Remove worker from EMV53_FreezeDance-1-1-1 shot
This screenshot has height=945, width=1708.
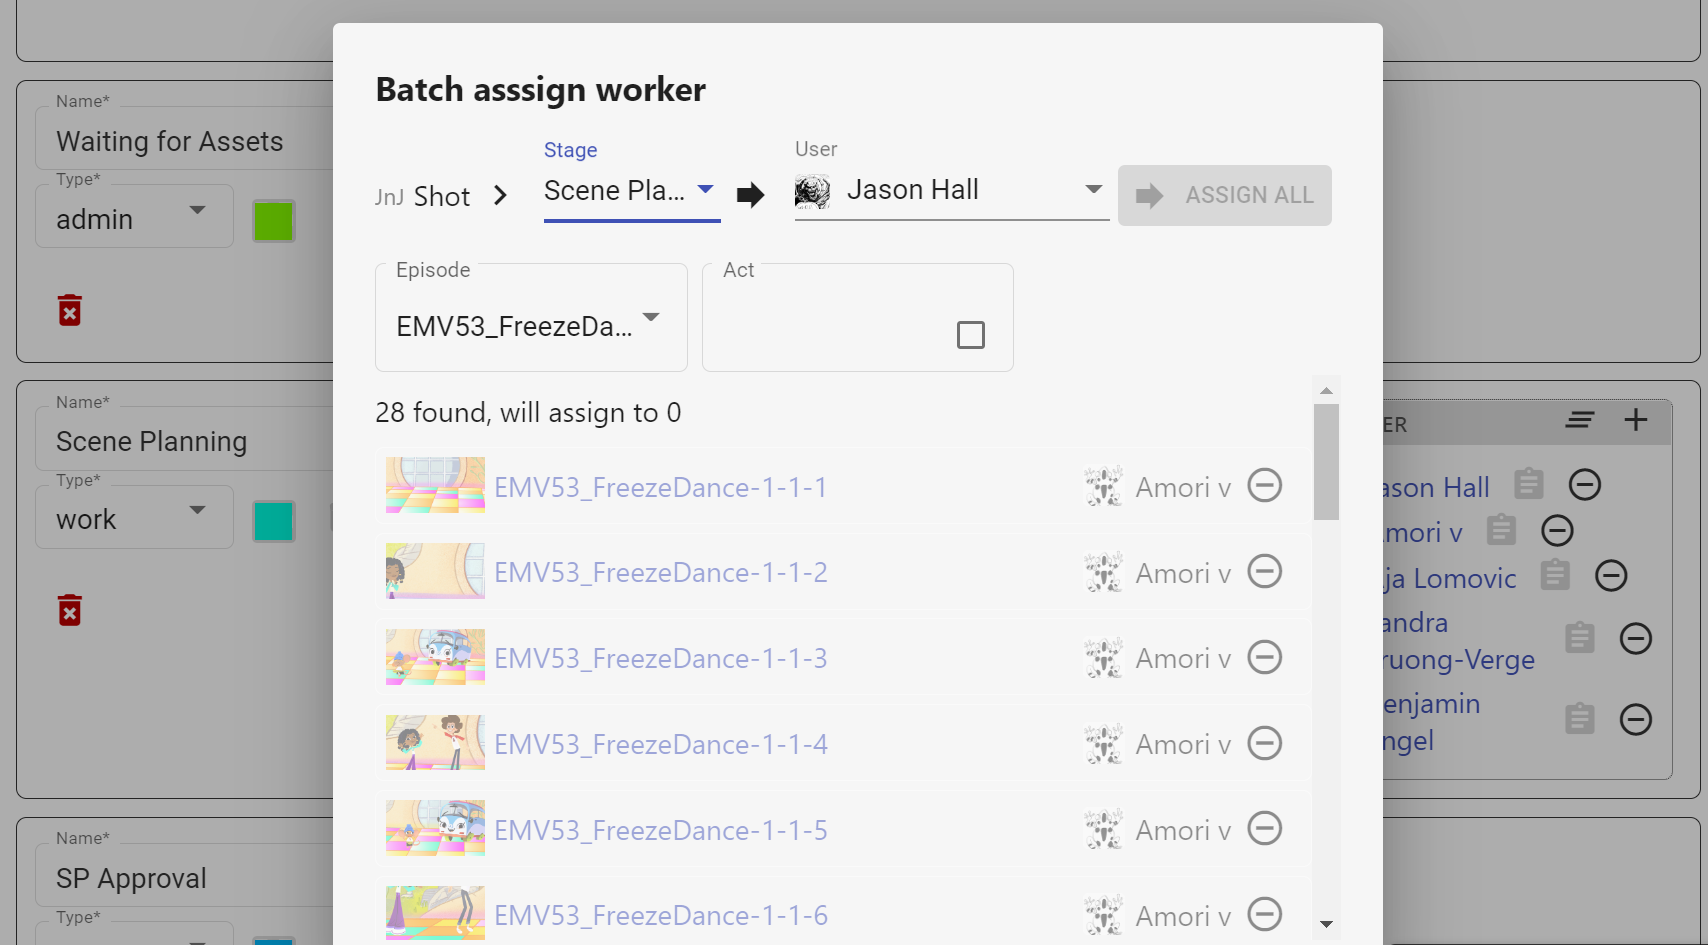[1264, 486]
